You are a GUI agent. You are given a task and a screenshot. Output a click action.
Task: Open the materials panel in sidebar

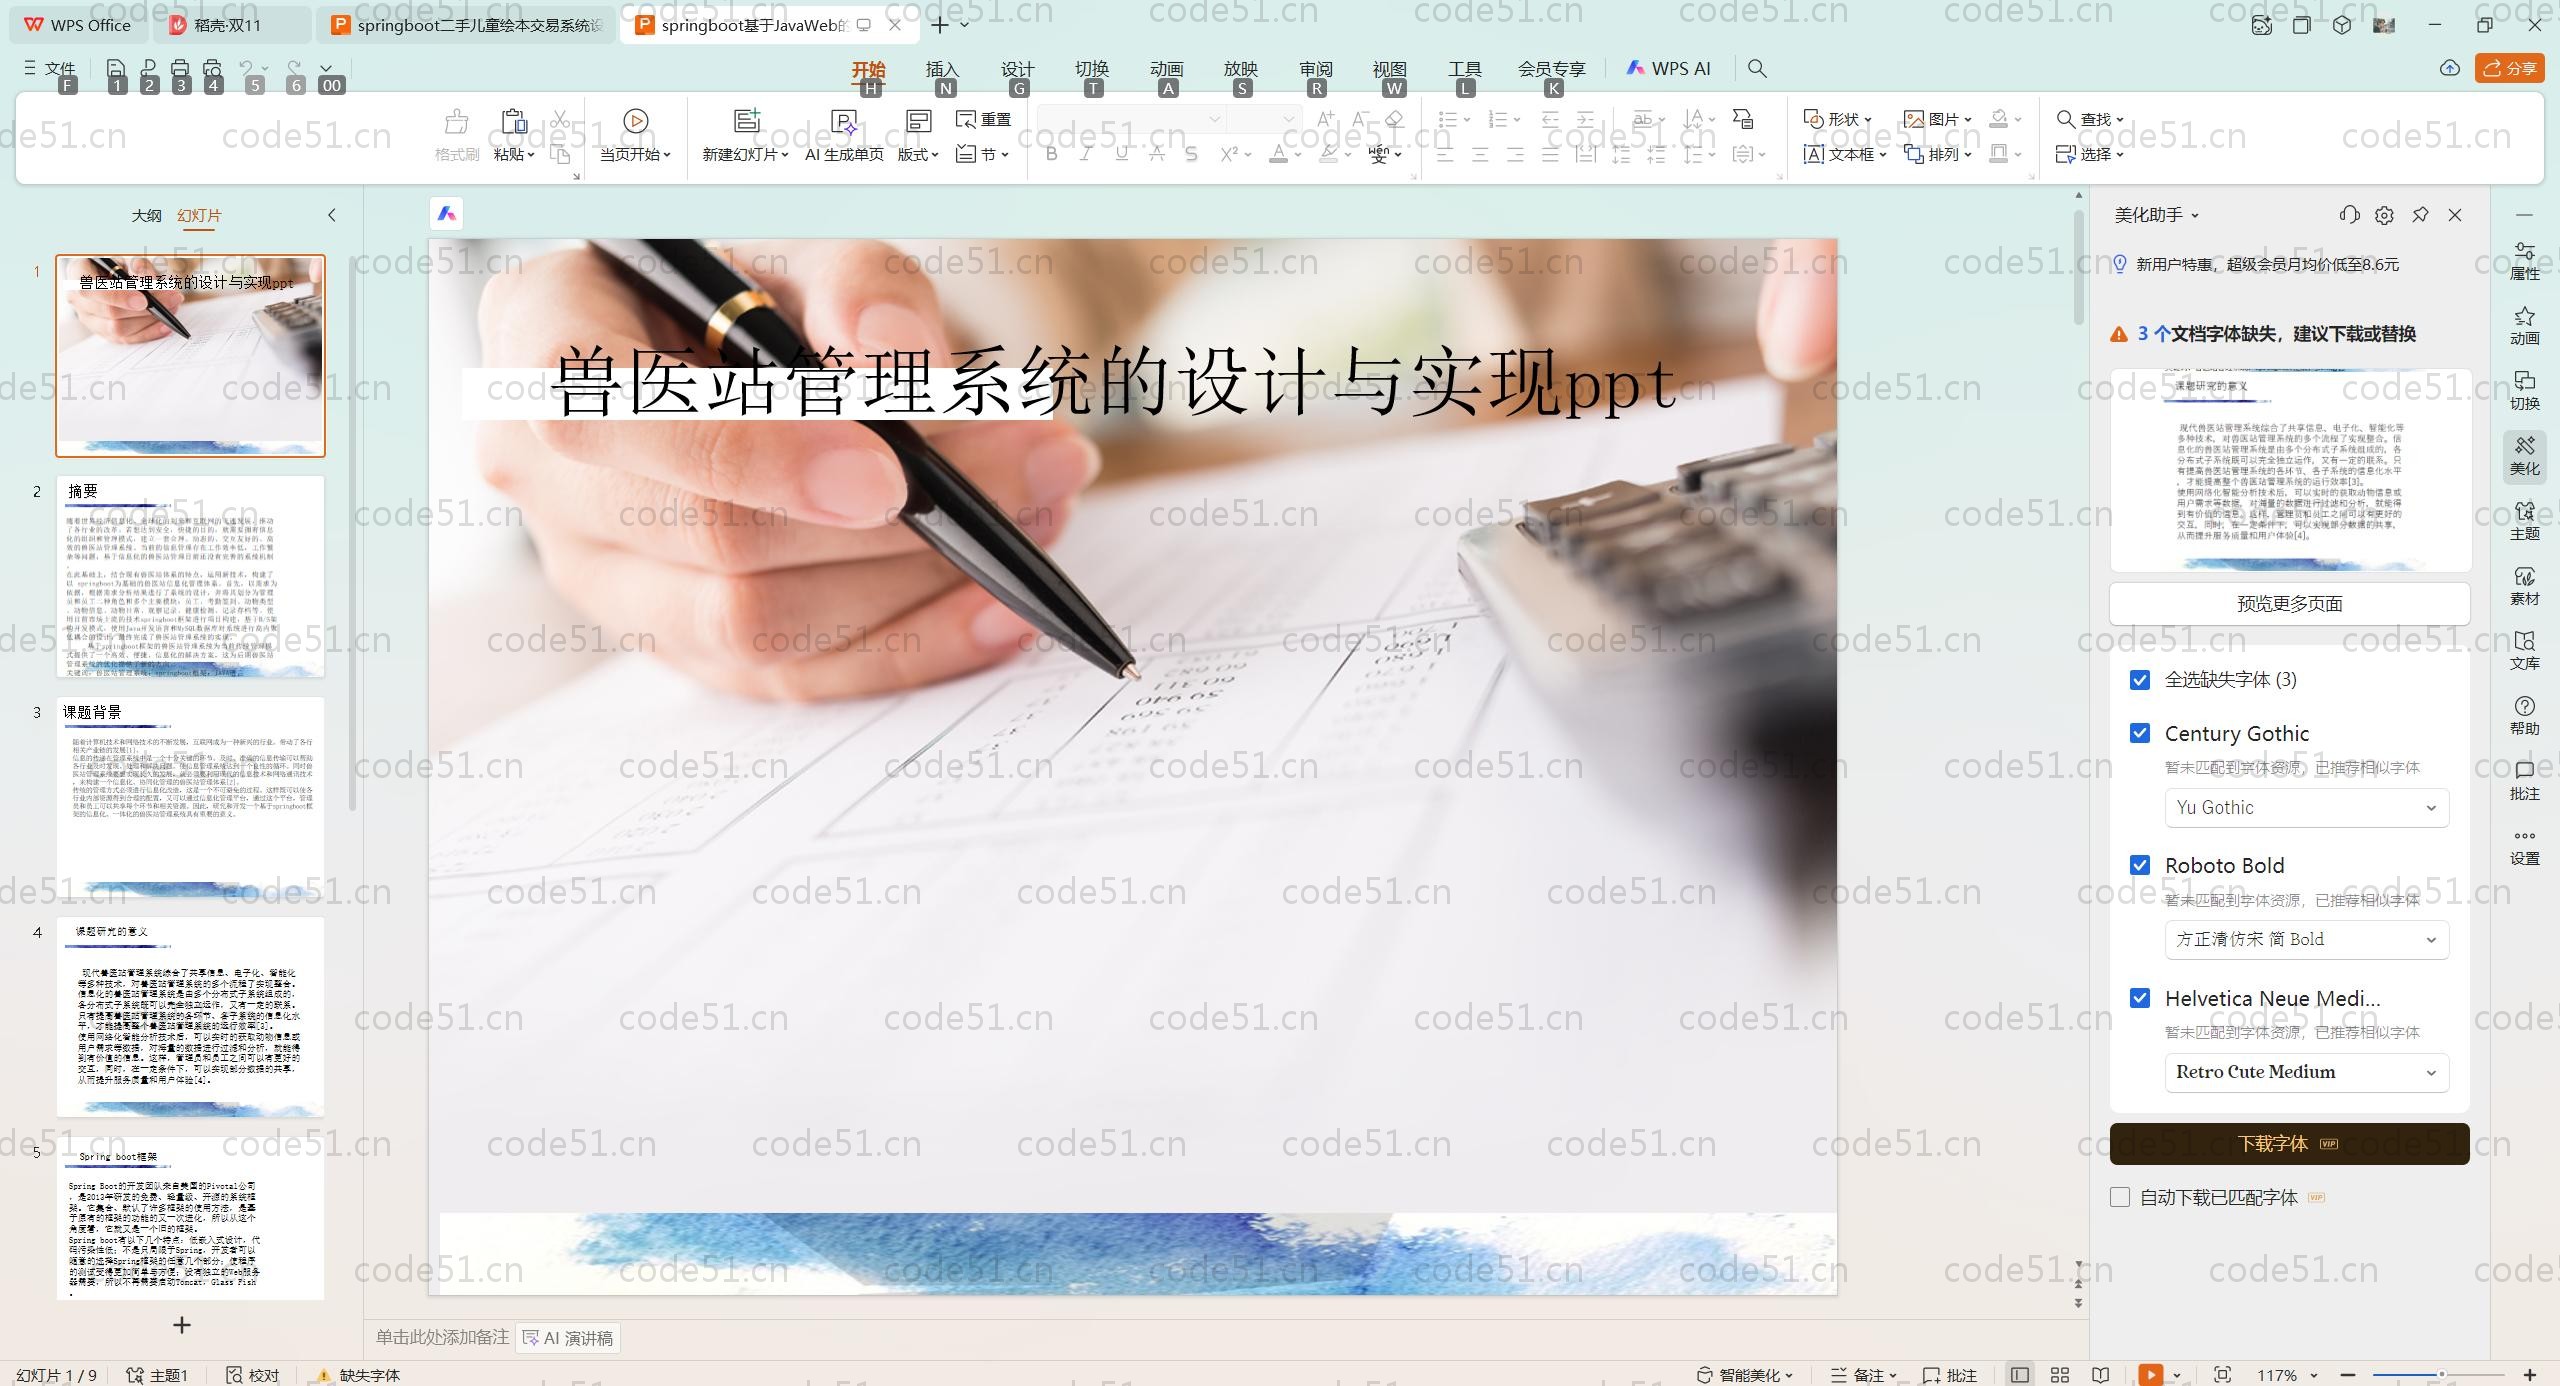2524,586
